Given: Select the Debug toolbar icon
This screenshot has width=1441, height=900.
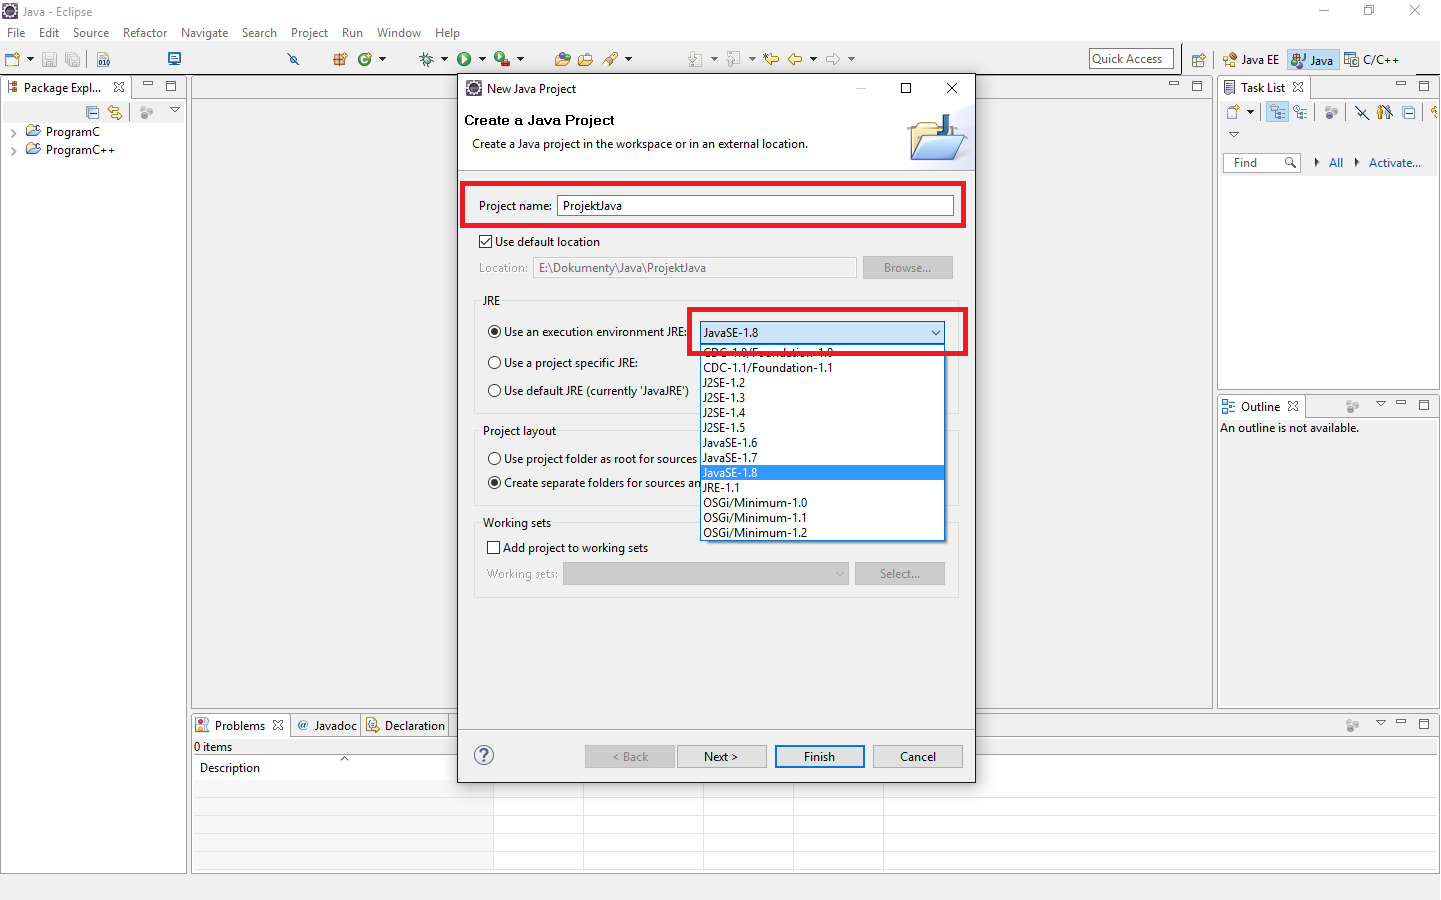Looking at the screenshot, I should (428, 59).
